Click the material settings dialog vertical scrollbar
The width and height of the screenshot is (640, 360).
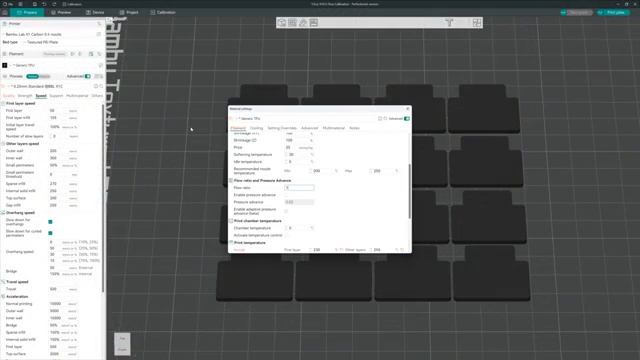tap(409, 191)
